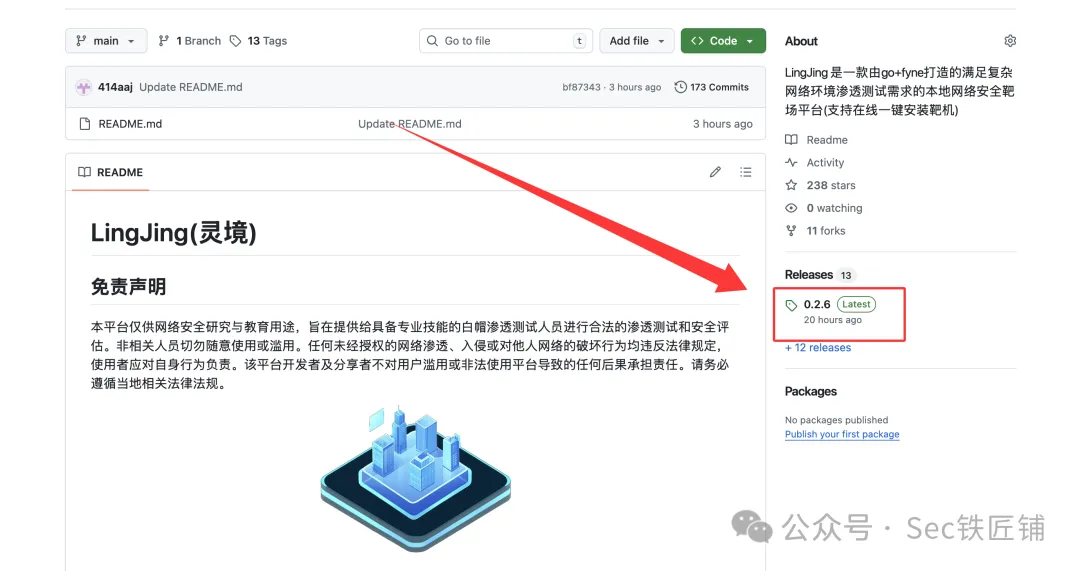Click the tag icon beside 13 Tags
Screen dimensions: 1080x571
click(x=236, y=41)
